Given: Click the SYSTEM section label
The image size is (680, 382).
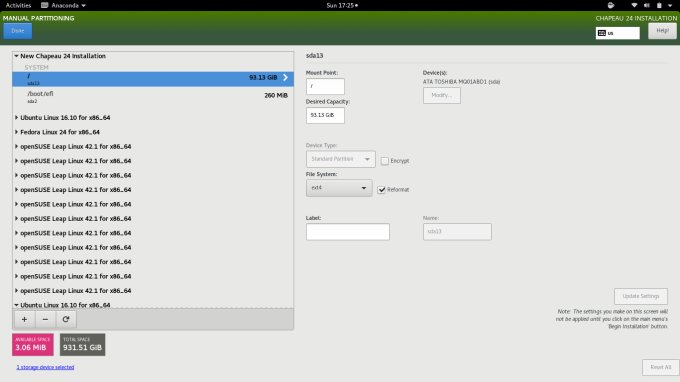Looking at the screenshot, I should 36,68.
